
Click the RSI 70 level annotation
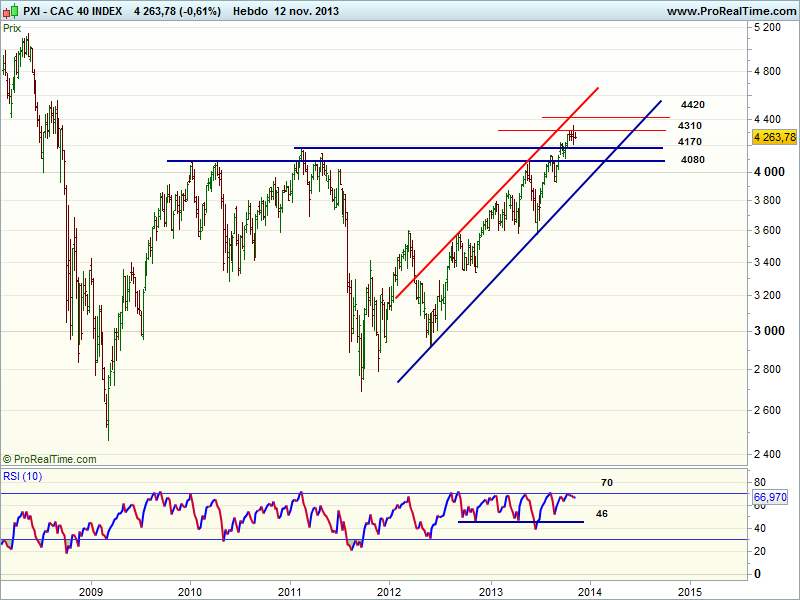606,483
